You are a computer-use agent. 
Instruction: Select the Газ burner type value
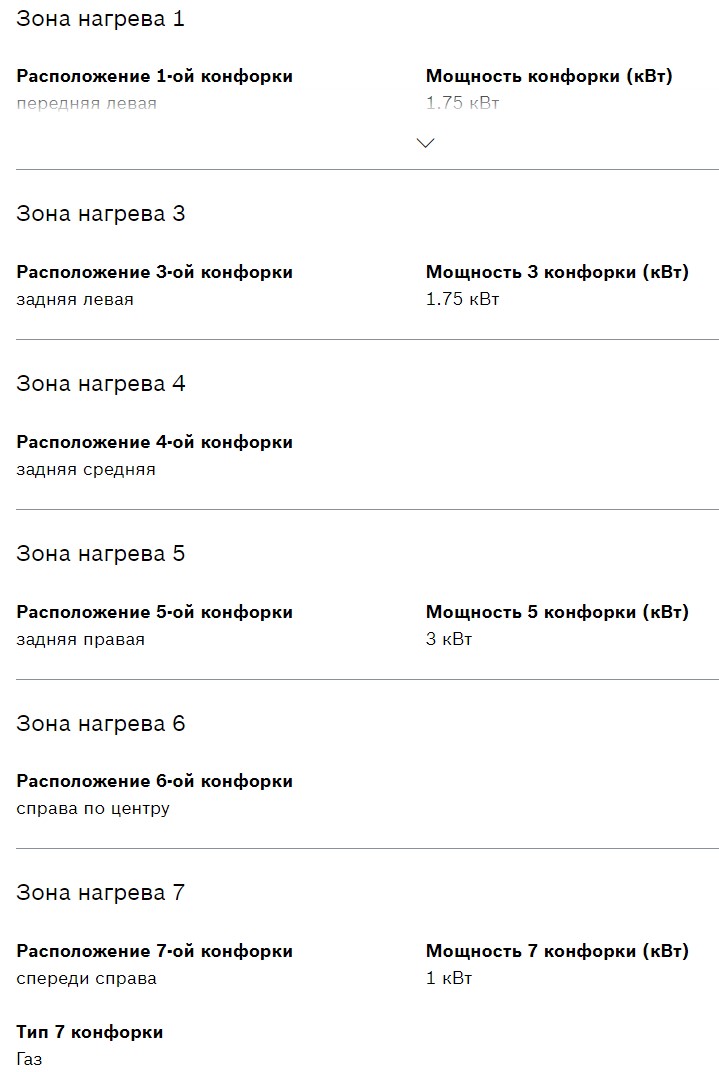(x=29, y=1058)
